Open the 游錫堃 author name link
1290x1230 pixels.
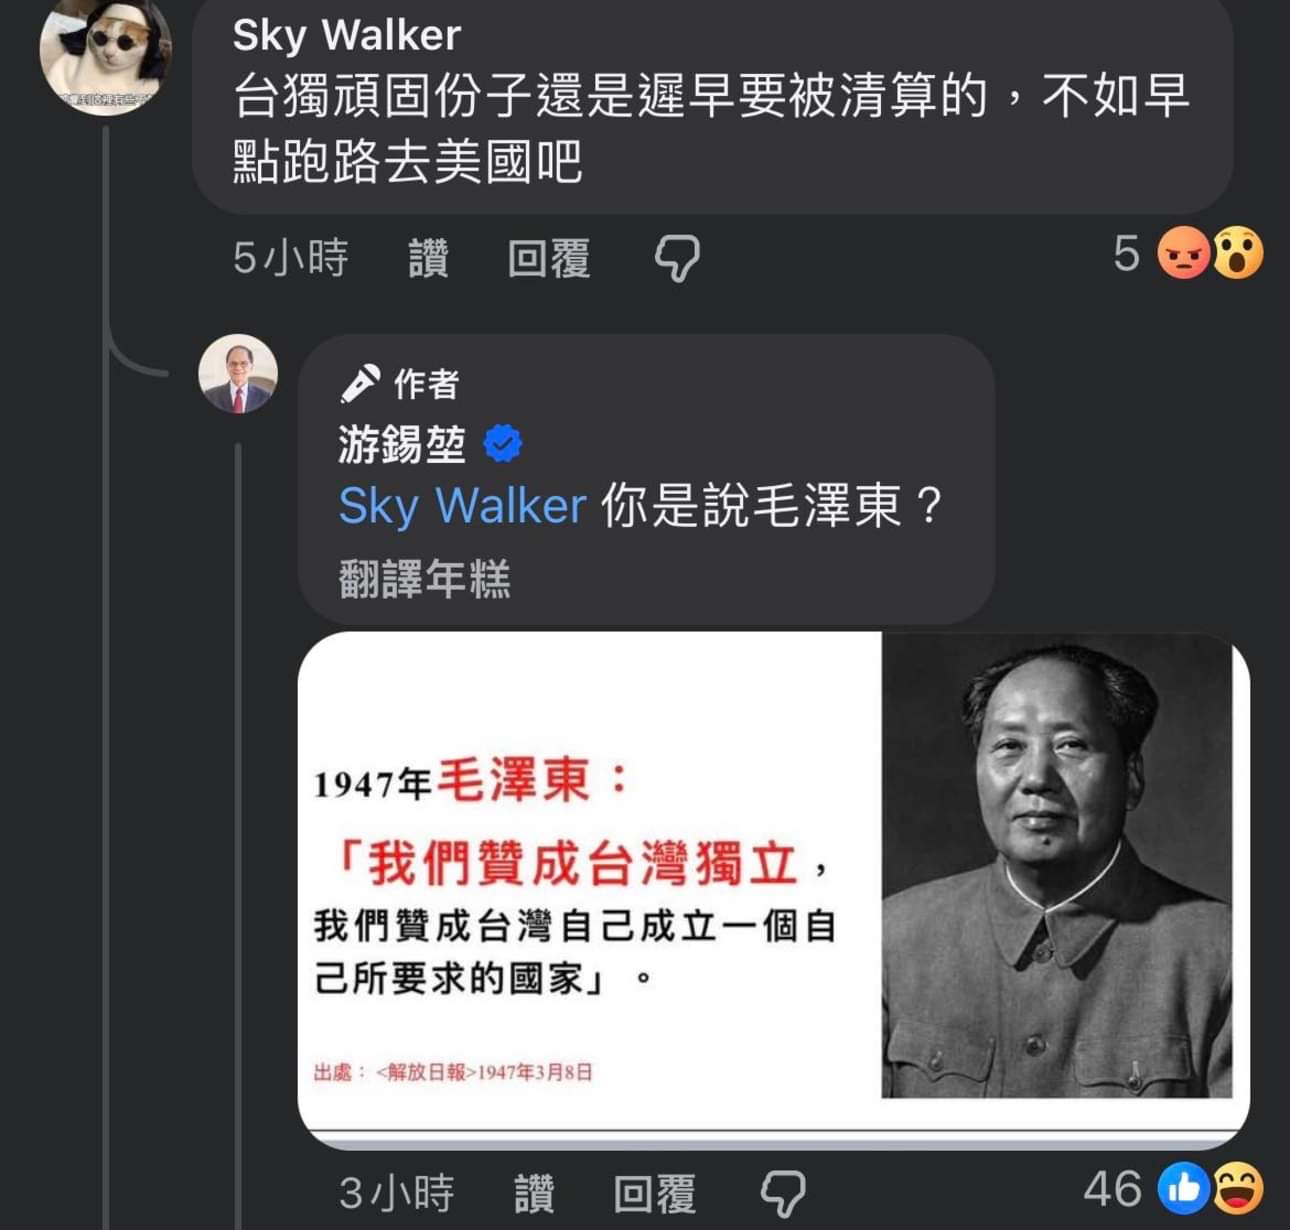point(402,444)
